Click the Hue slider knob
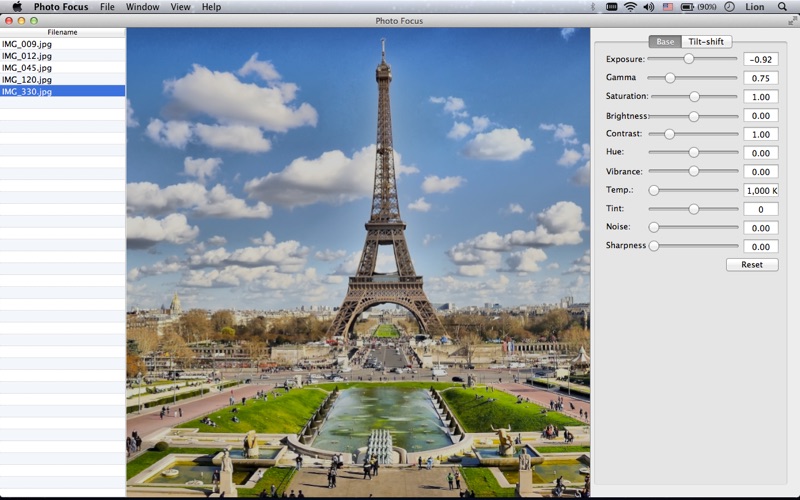Viewport: 800px width, 500px height. coord(693,152)
